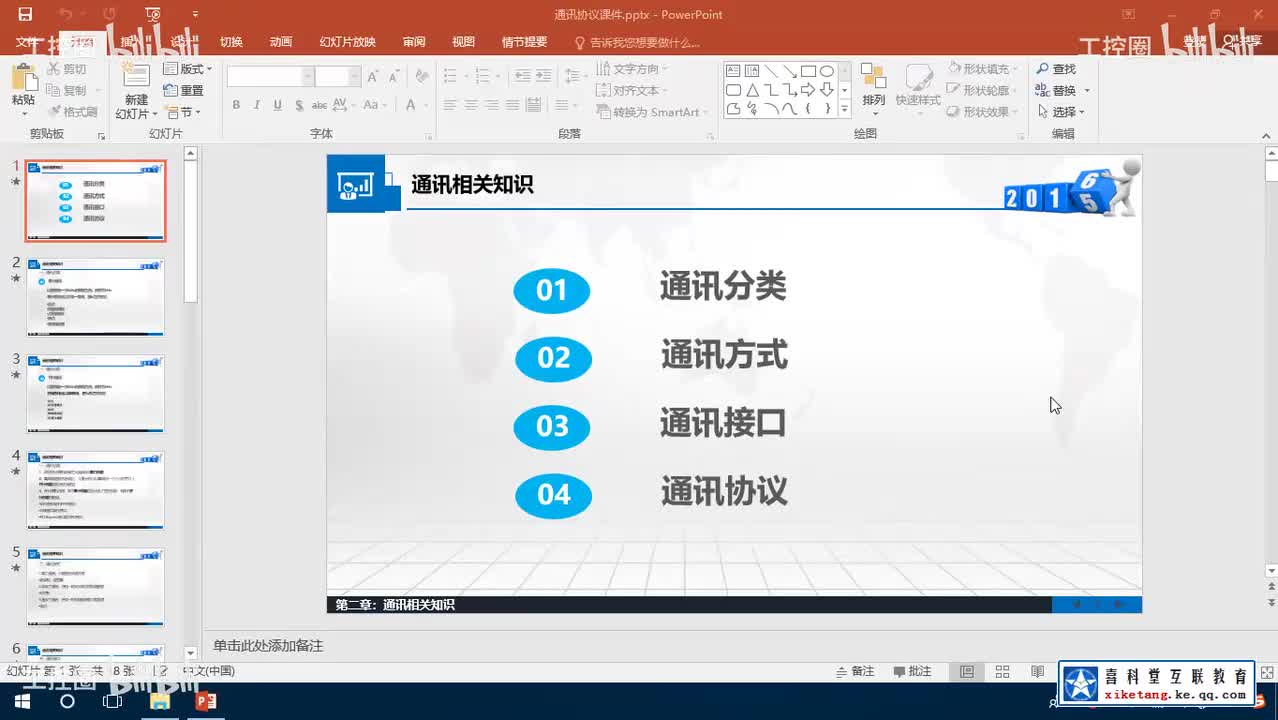Screen dimensions: 1278x720
Task: Open the Change Case (Aa) dropdown
Action: (374, 105)
